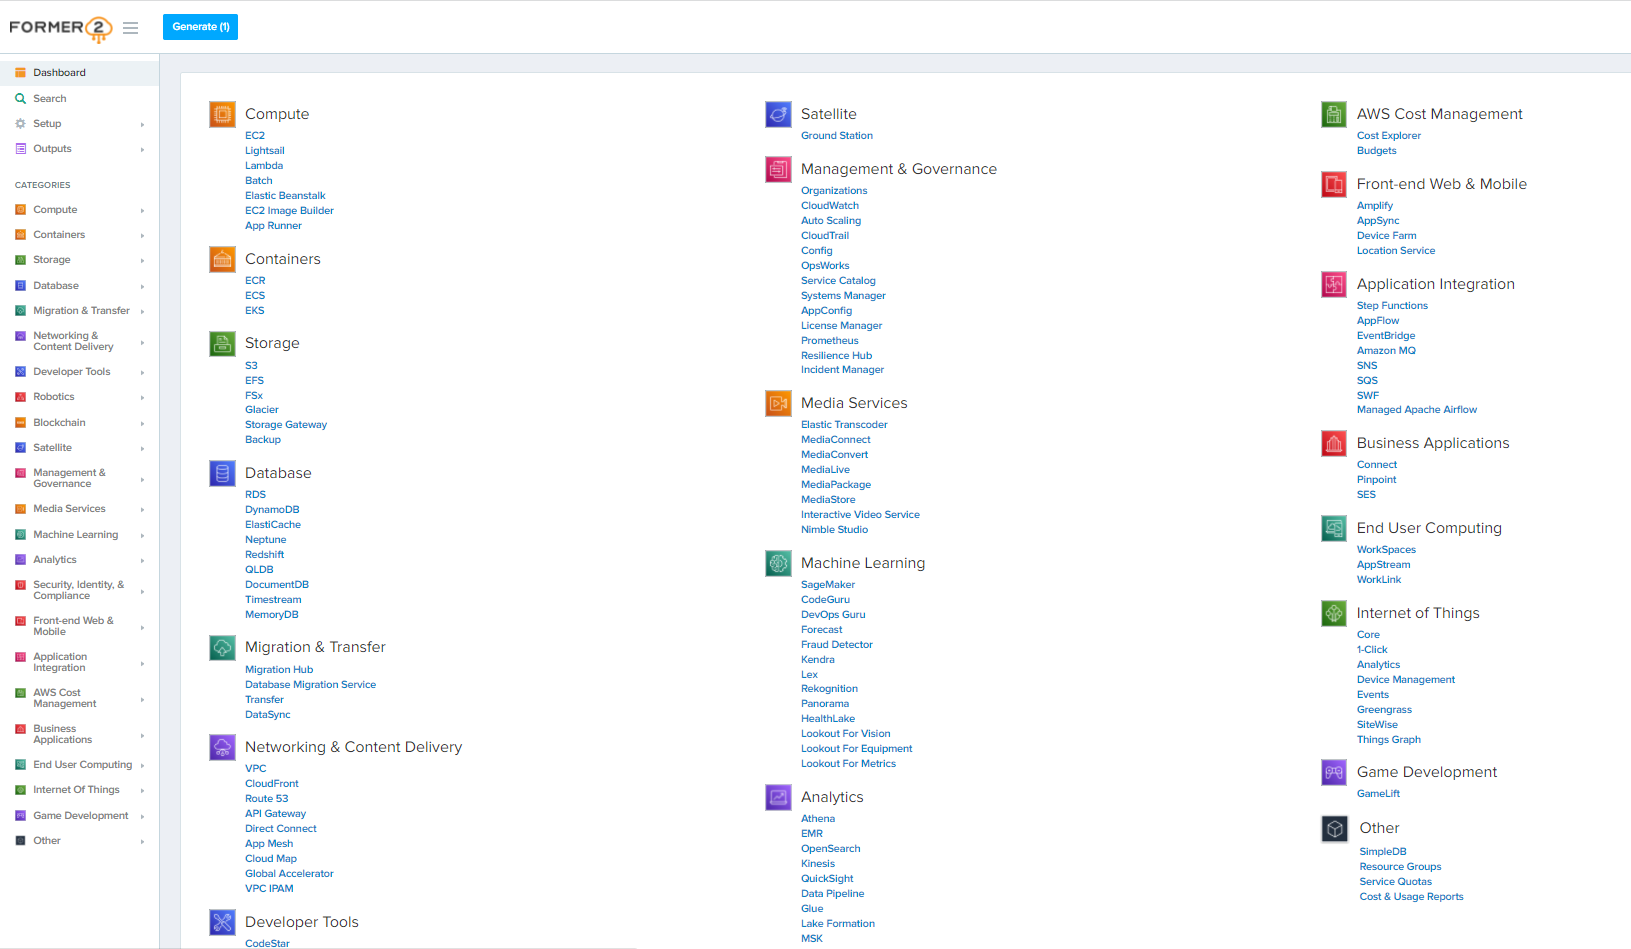Select Robotics in the sidebar categories
Screen dimensions: 1631x949
pos(79,397)
